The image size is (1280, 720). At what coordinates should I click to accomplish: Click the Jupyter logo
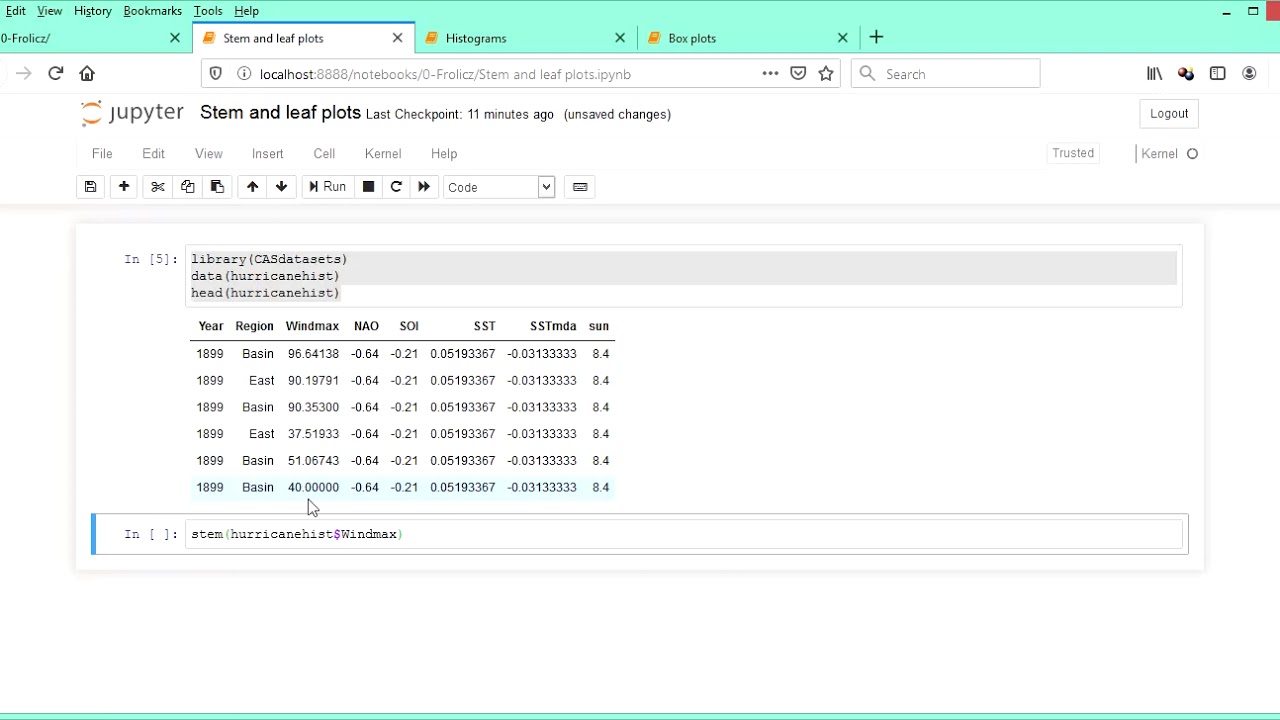[132, 112]
